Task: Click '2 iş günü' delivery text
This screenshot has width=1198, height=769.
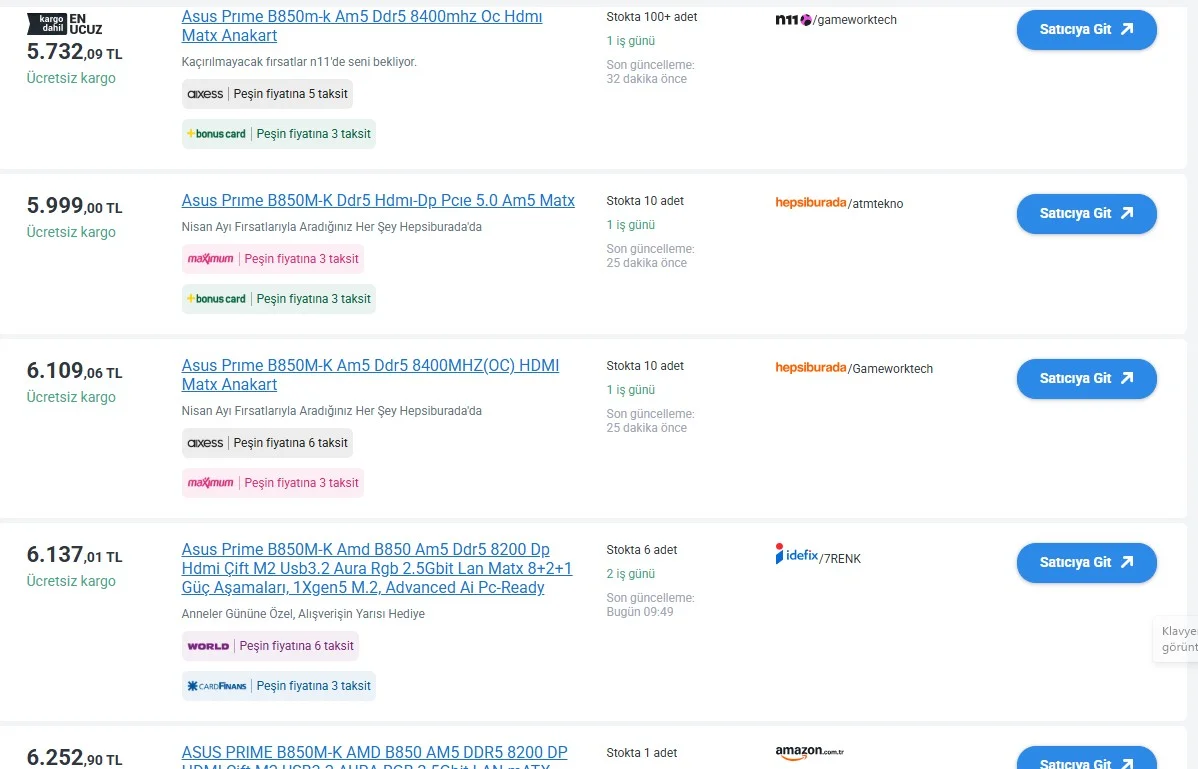Action: [630, 574]
